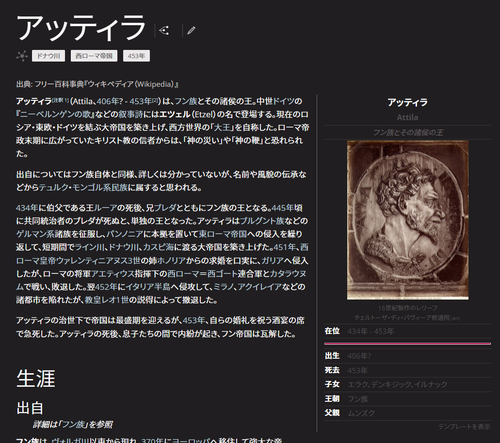Click the フン族 dynasty value in infobox

click(x=358, y=399)
